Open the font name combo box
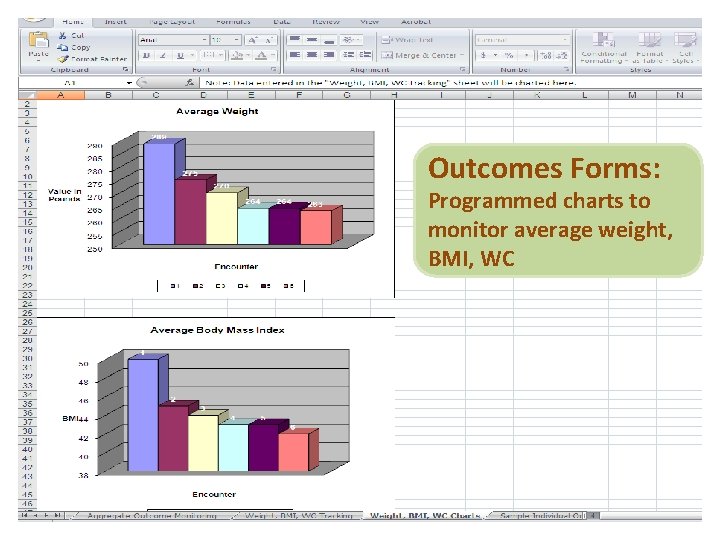Screen dimensions: 720x540 173,40
